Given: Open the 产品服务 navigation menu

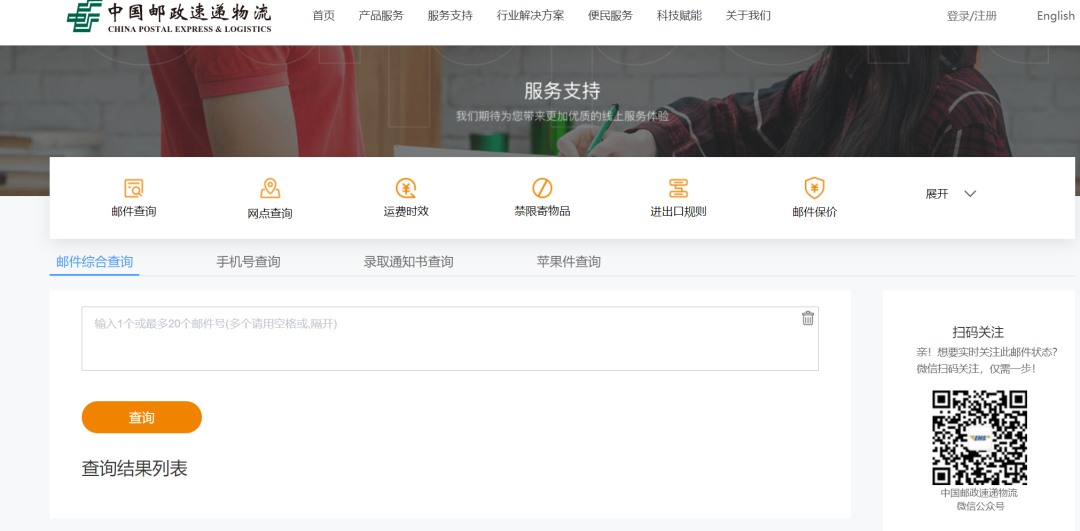Looking at the screenshot, I should tap(381, 16).
